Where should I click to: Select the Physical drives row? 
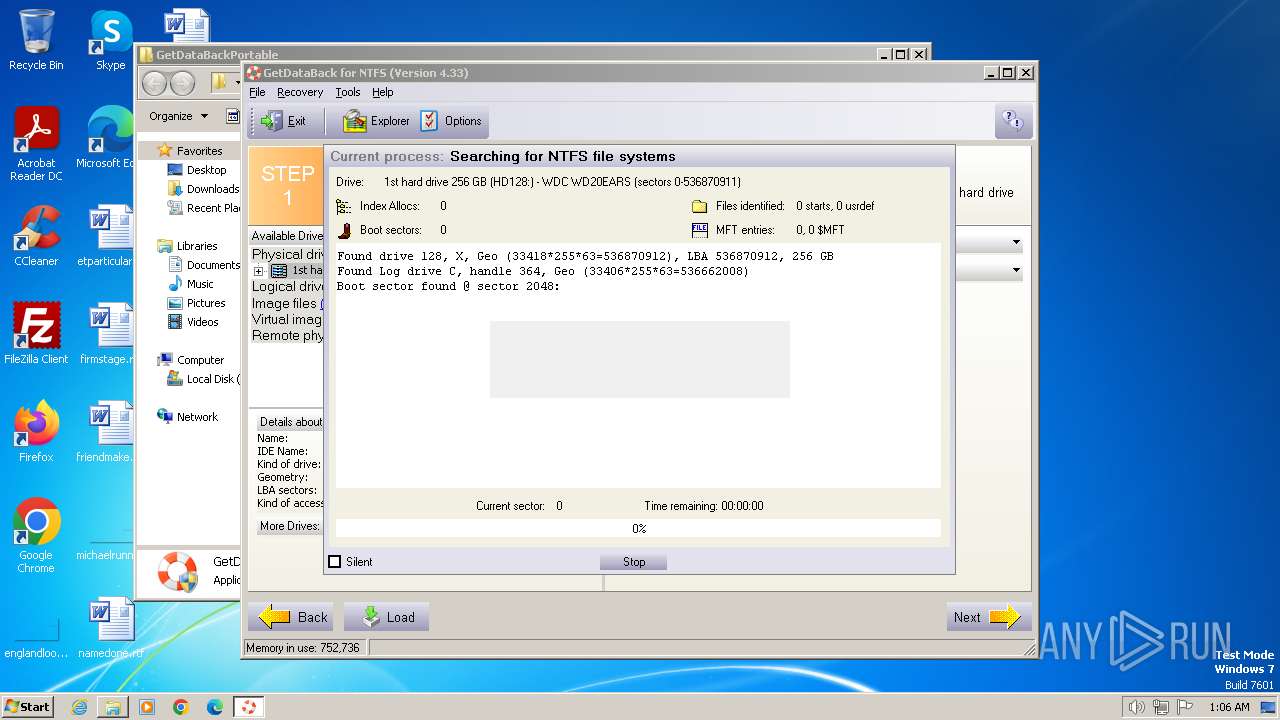(x=287, y=254)
